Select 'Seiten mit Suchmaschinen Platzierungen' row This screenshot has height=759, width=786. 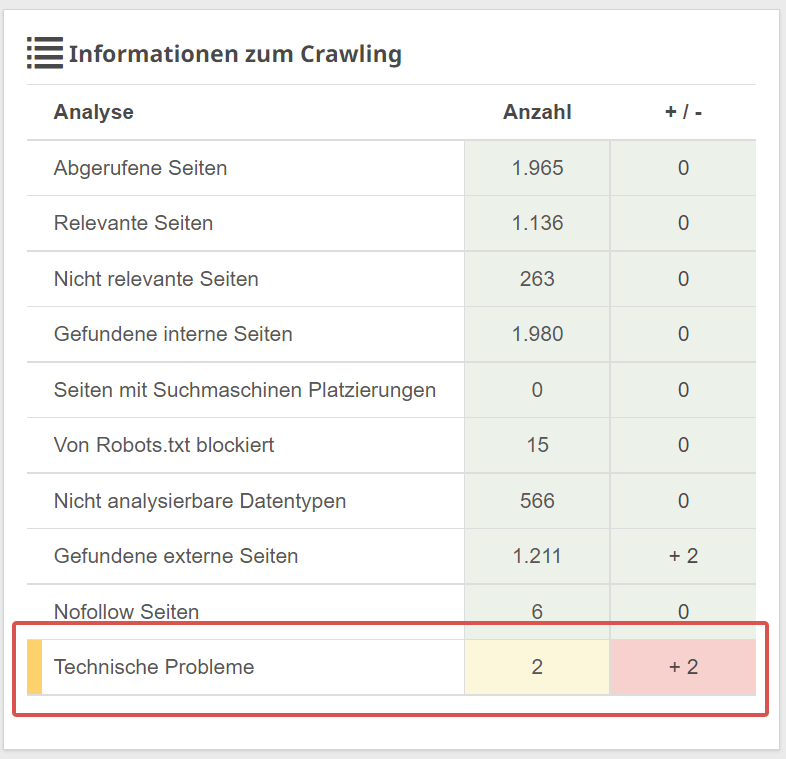click(x=391, y=390)
